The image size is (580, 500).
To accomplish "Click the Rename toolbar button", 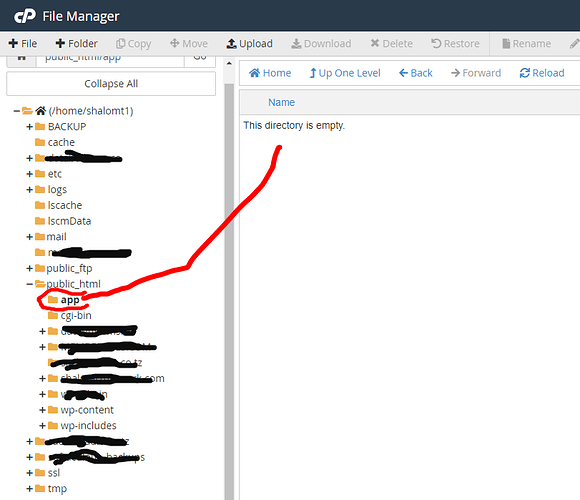I will pyautogui.click(x=526, y=44).
